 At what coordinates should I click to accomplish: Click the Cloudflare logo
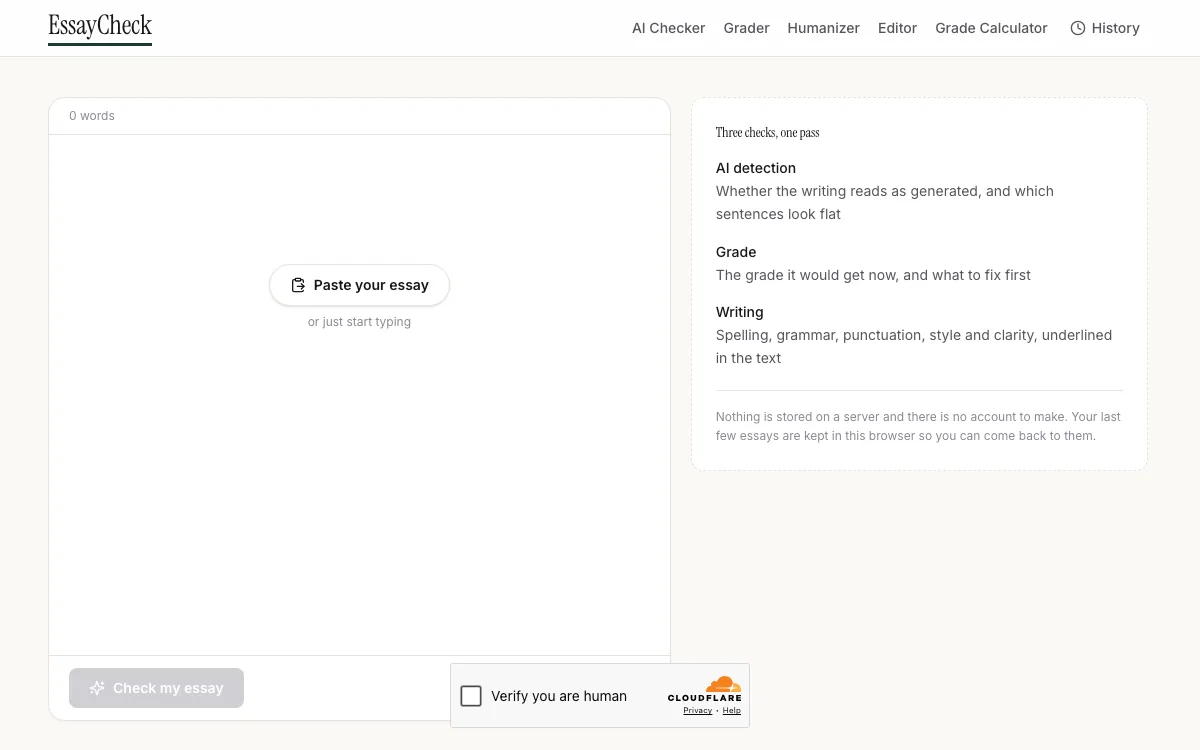(705, 688)
